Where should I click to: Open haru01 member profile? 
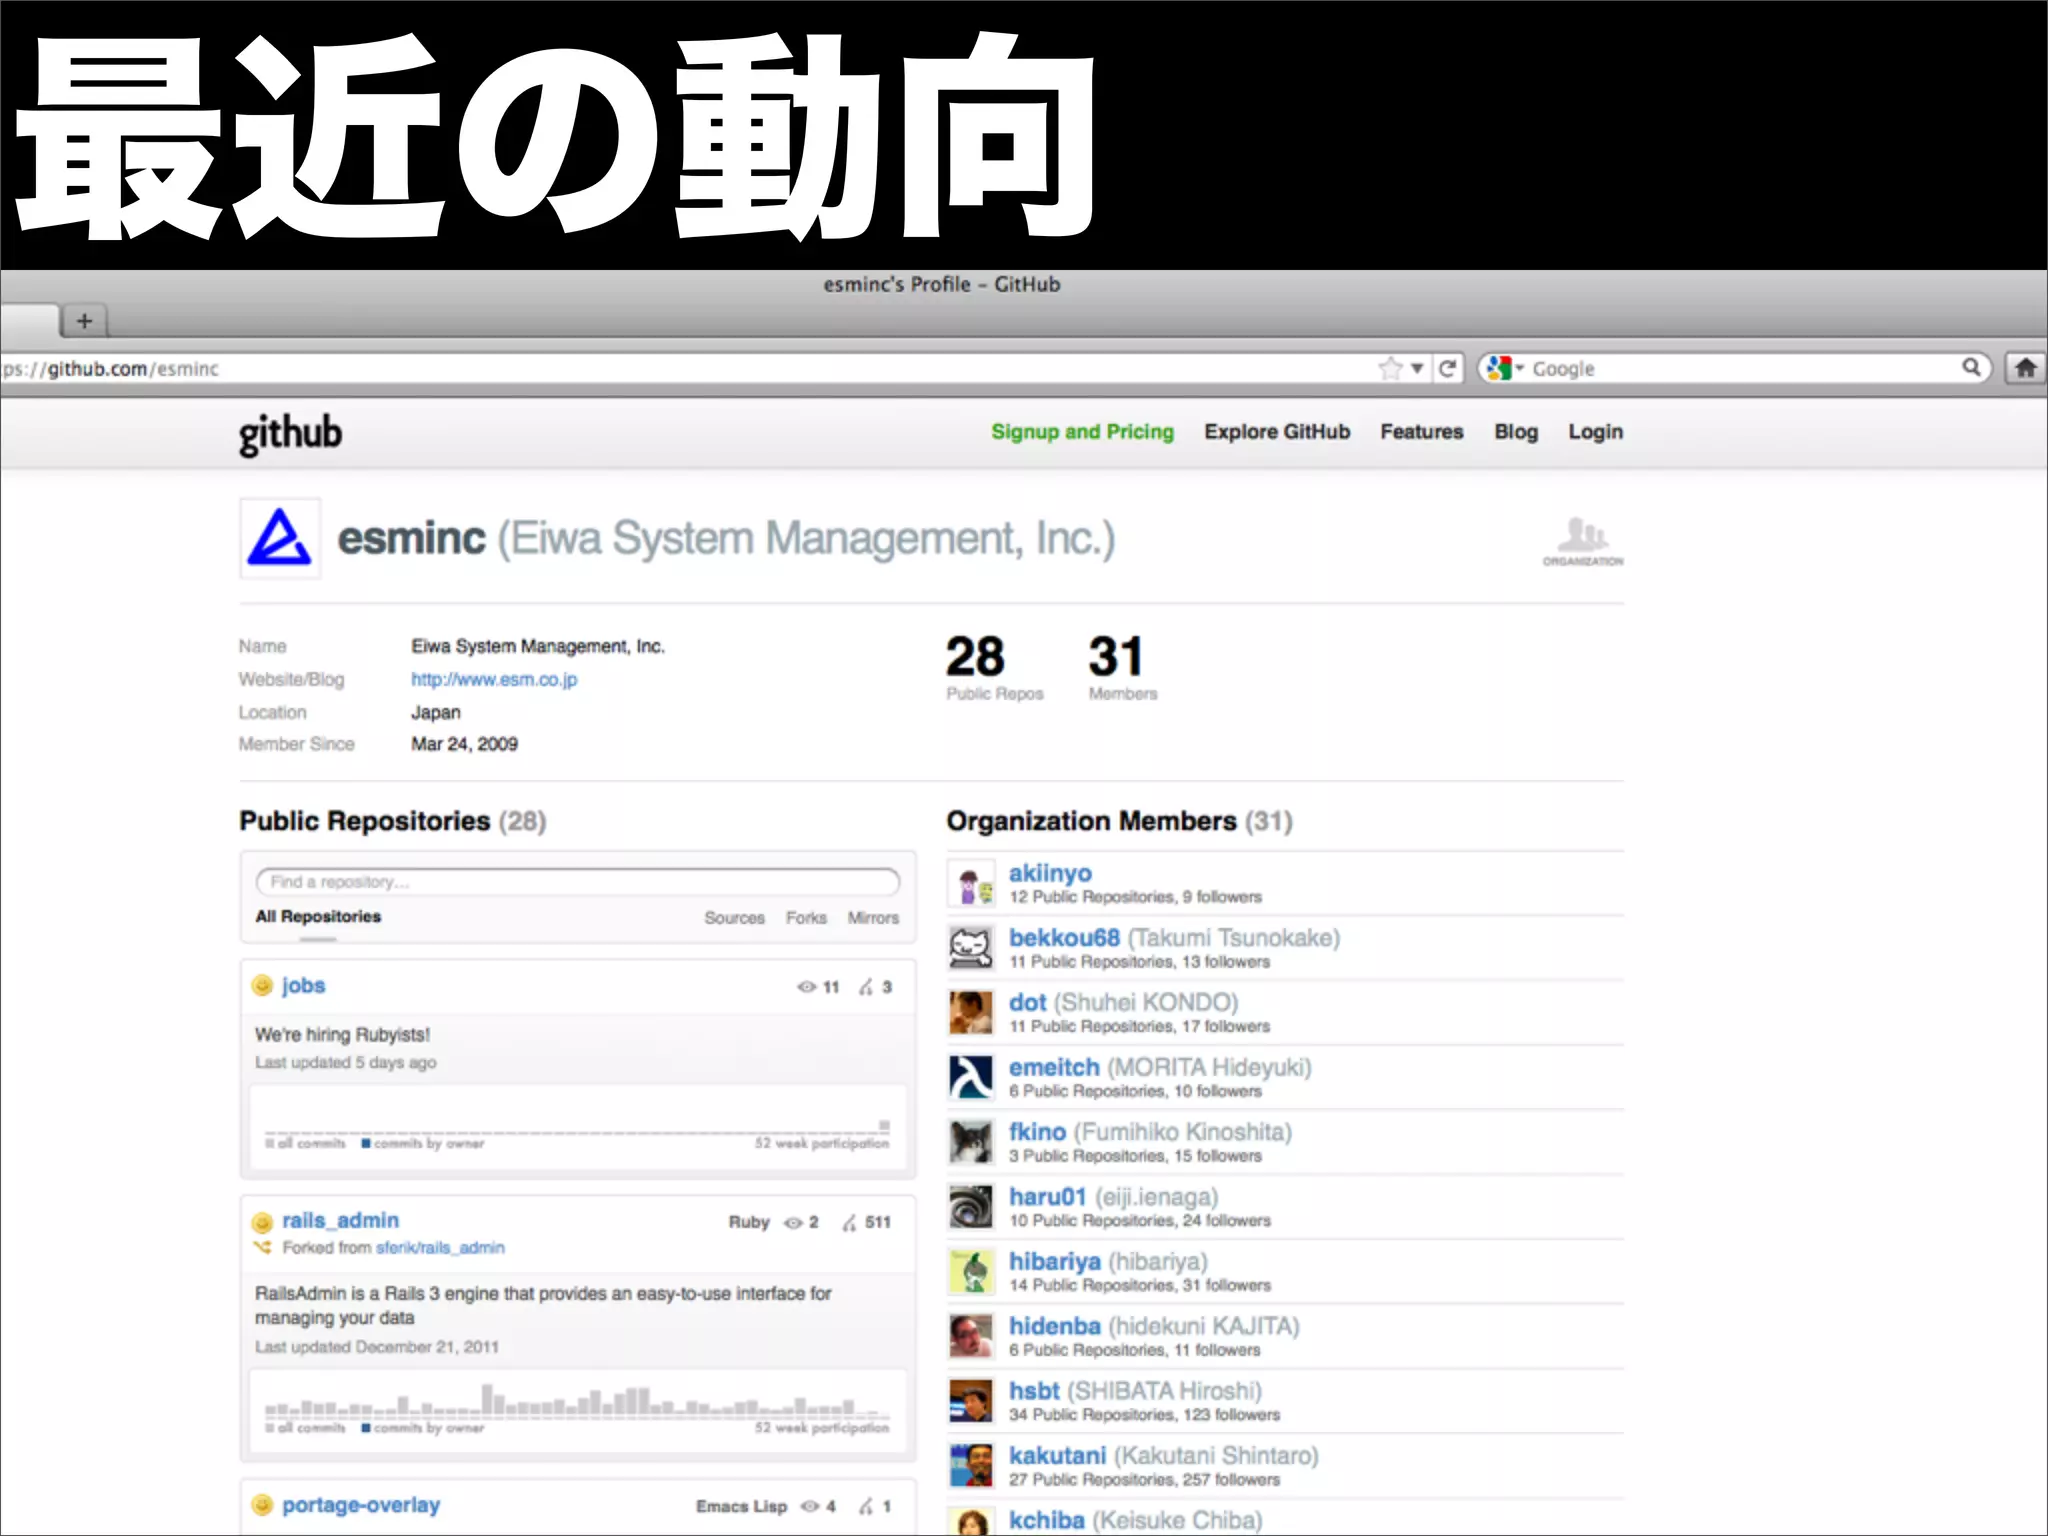pos(1047,1197)
